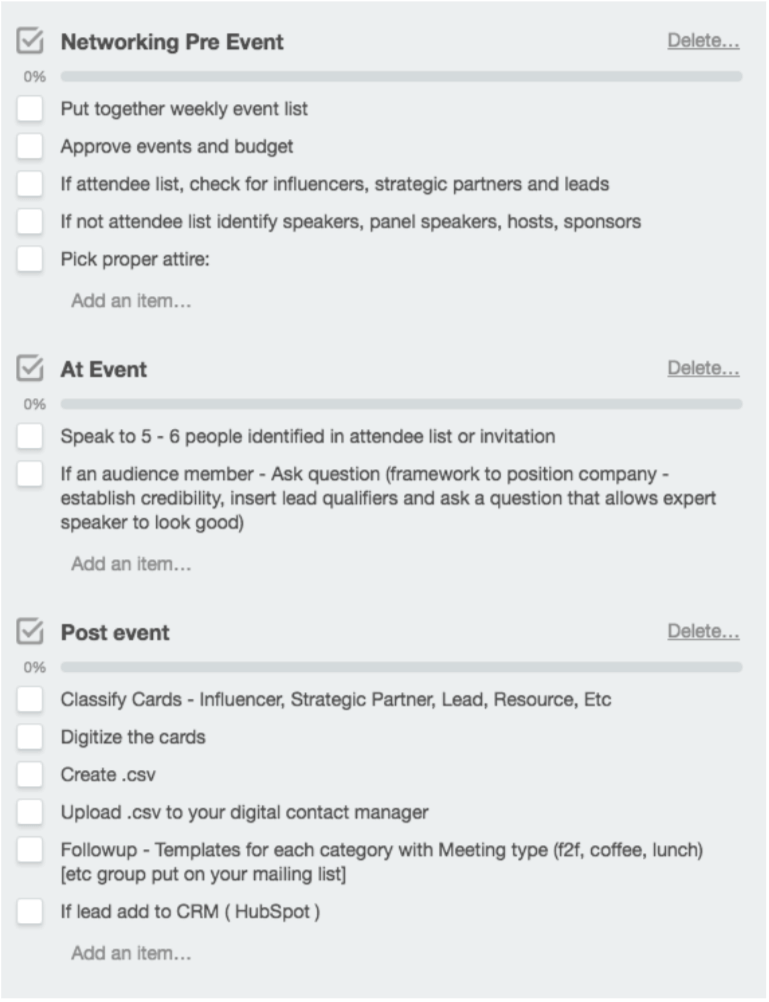Edit the 'At Event' checklist title
This screenshot has height=1002, width=769.
tap(103, 369)
